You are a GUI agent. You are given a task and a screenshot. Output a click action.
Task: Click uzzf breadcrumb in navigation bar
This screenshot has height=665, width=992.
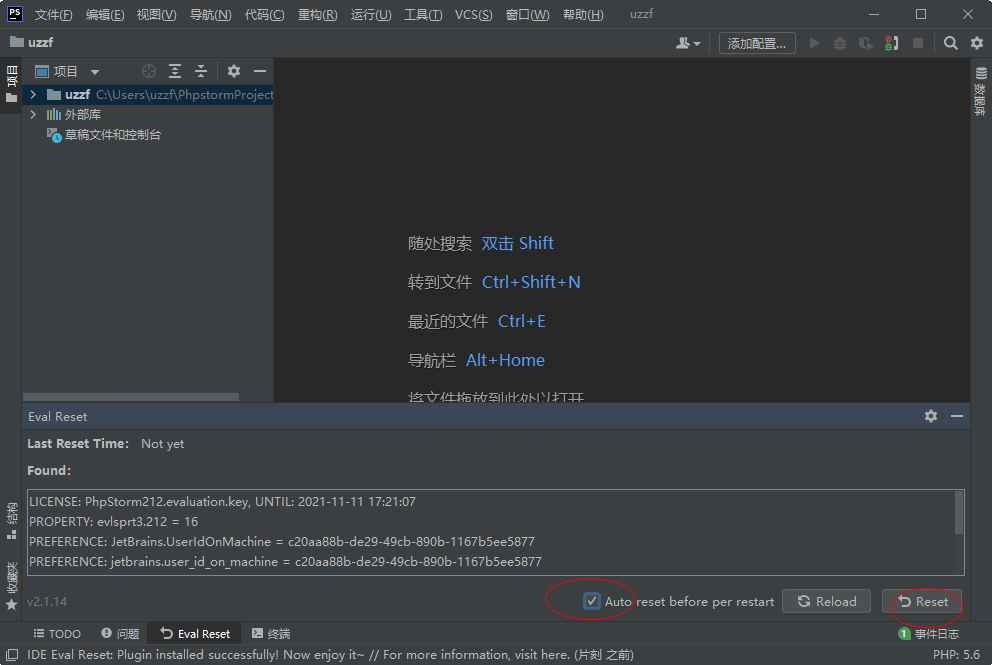[32, 42]
